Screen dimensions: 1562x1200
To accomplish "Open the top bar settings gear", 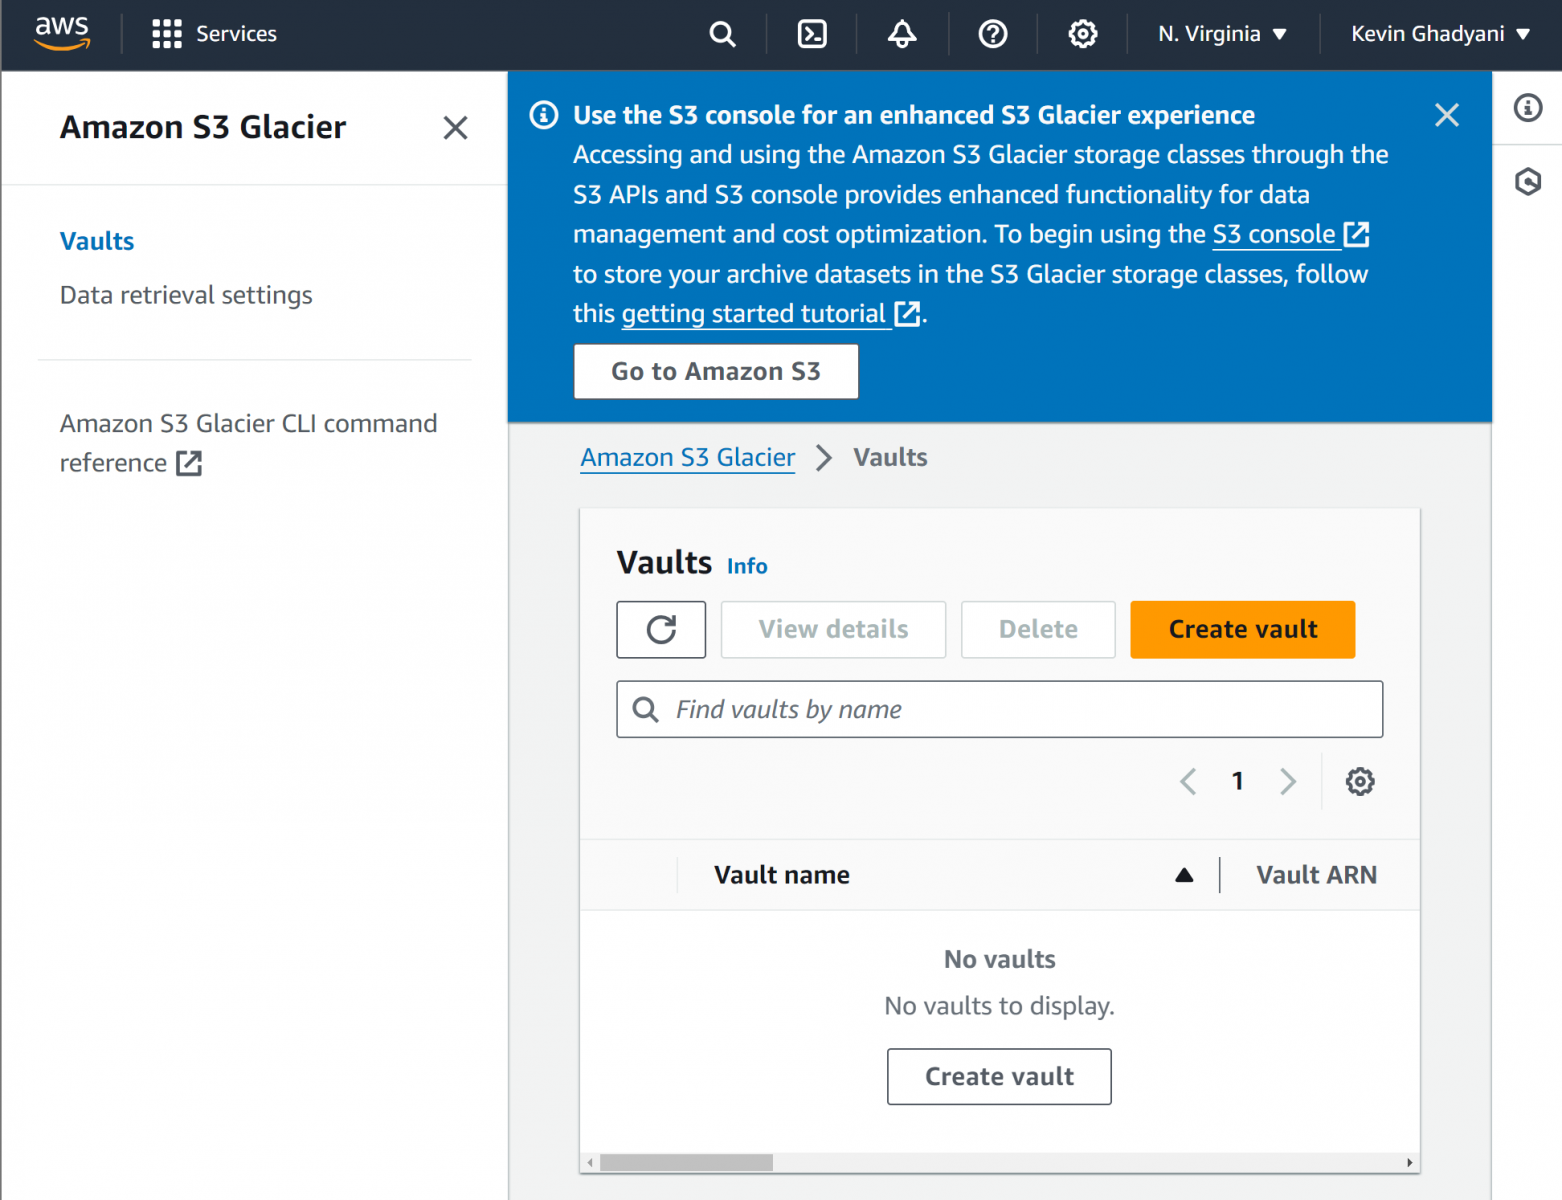I will click(1082, 34).
